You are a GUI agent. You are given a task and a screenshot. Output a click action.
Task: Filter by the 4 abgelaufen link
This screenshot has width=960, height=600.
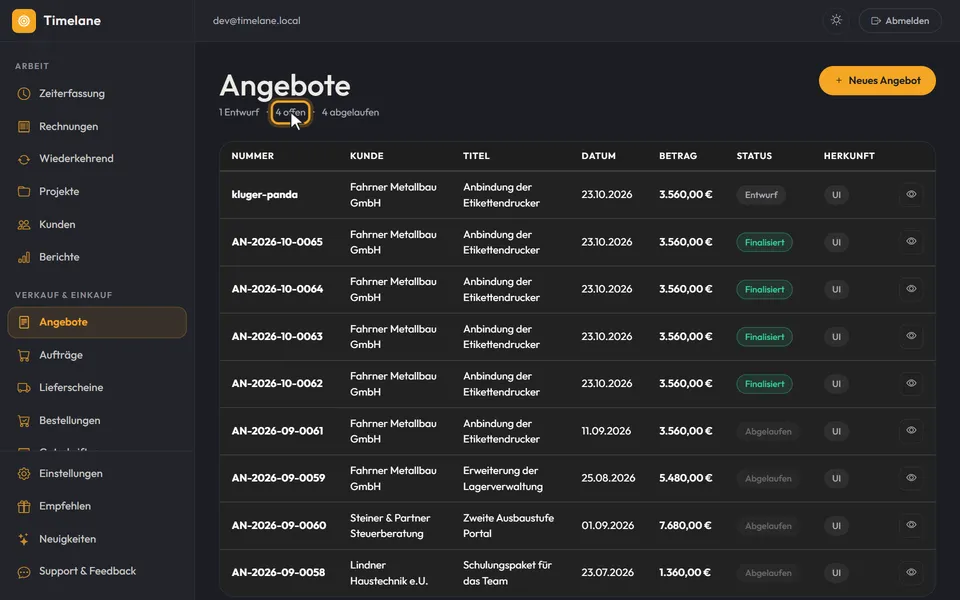point(350,113)
